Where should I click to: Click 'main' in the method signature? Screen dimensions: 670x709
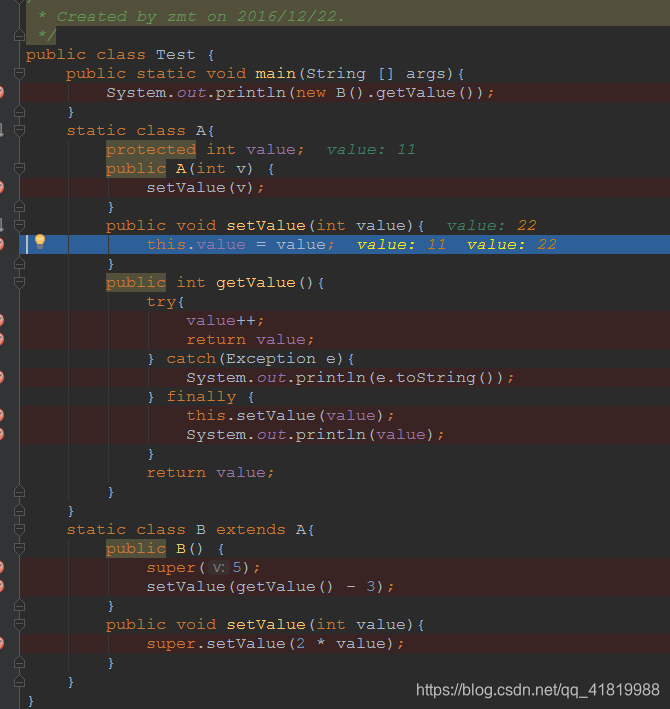(275, 74)
